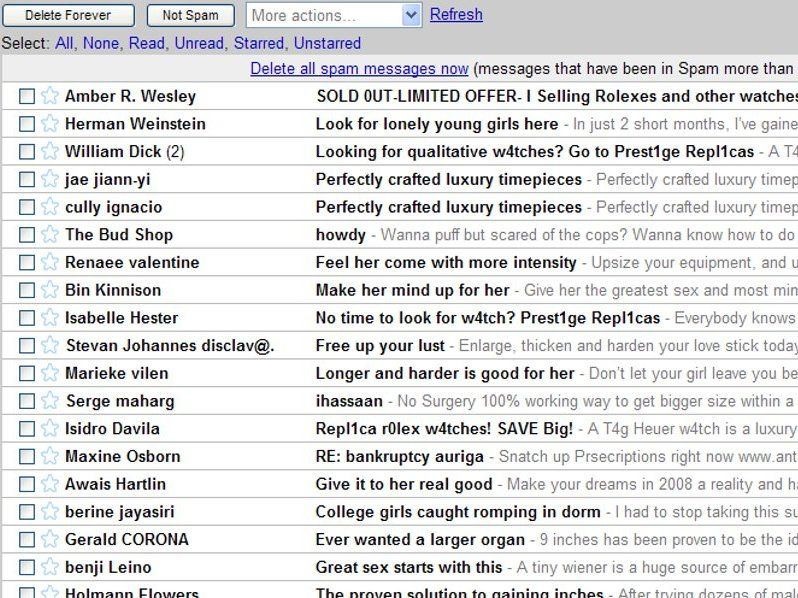The image size is (798, 598).
Task: Star the Bin Kinnison message
Action: click(x=50, y=290)
